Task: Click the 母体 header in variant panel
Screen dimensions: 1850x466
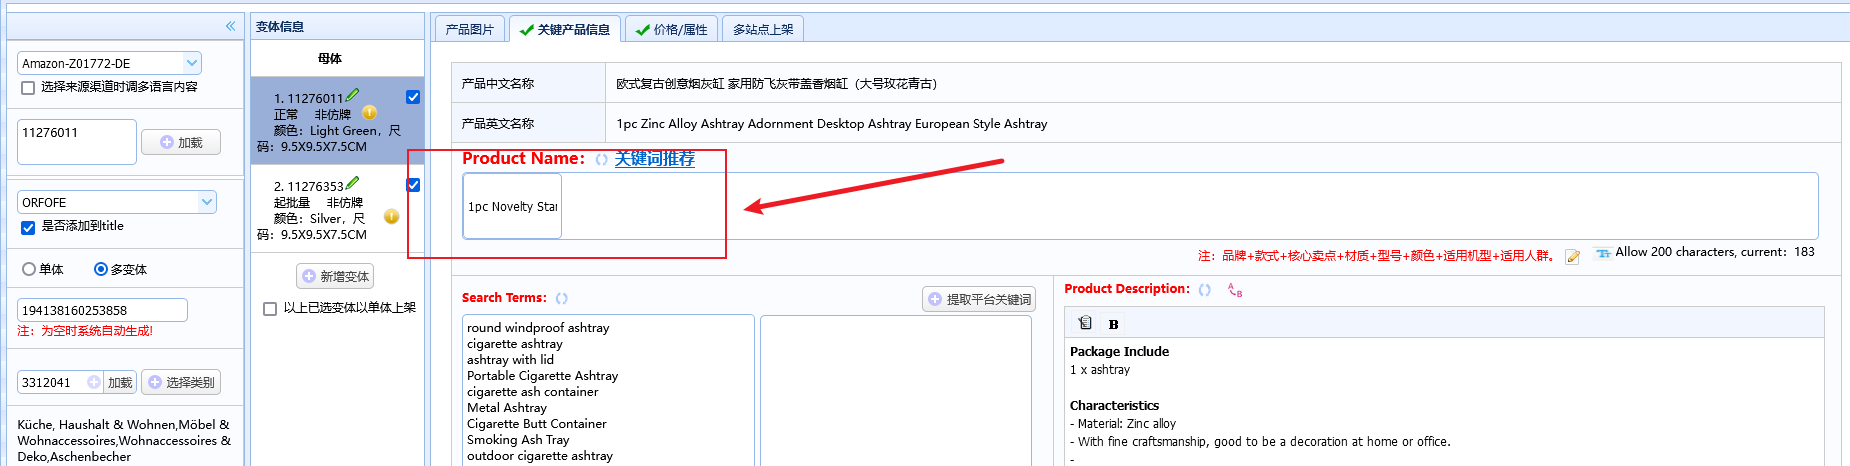Action: click(330, 58)
